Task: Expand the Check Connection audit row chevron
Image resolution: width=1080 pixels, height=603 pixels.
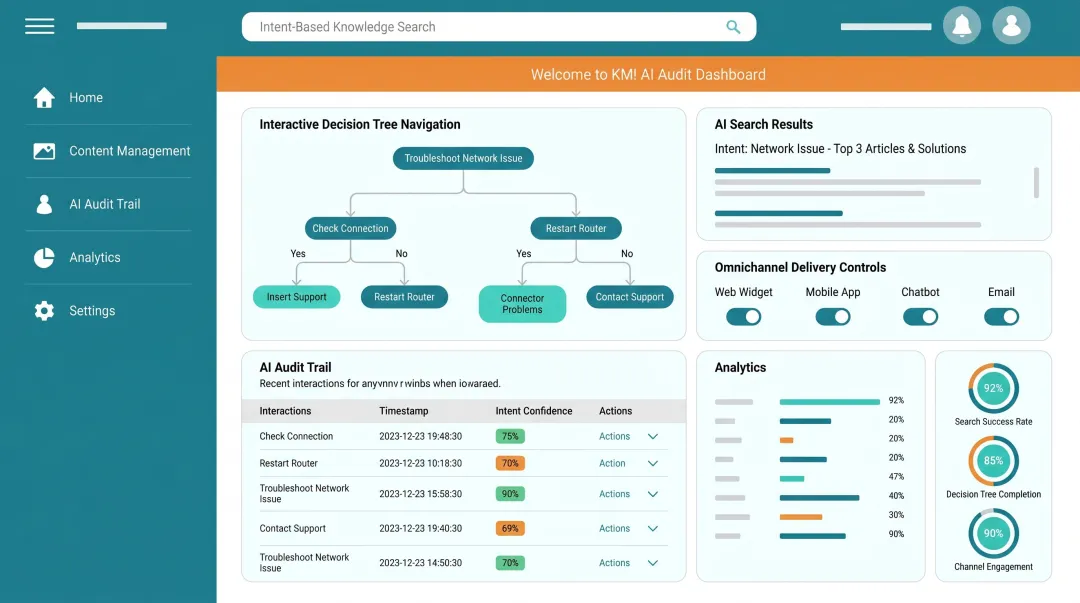Action: (653, 436)
